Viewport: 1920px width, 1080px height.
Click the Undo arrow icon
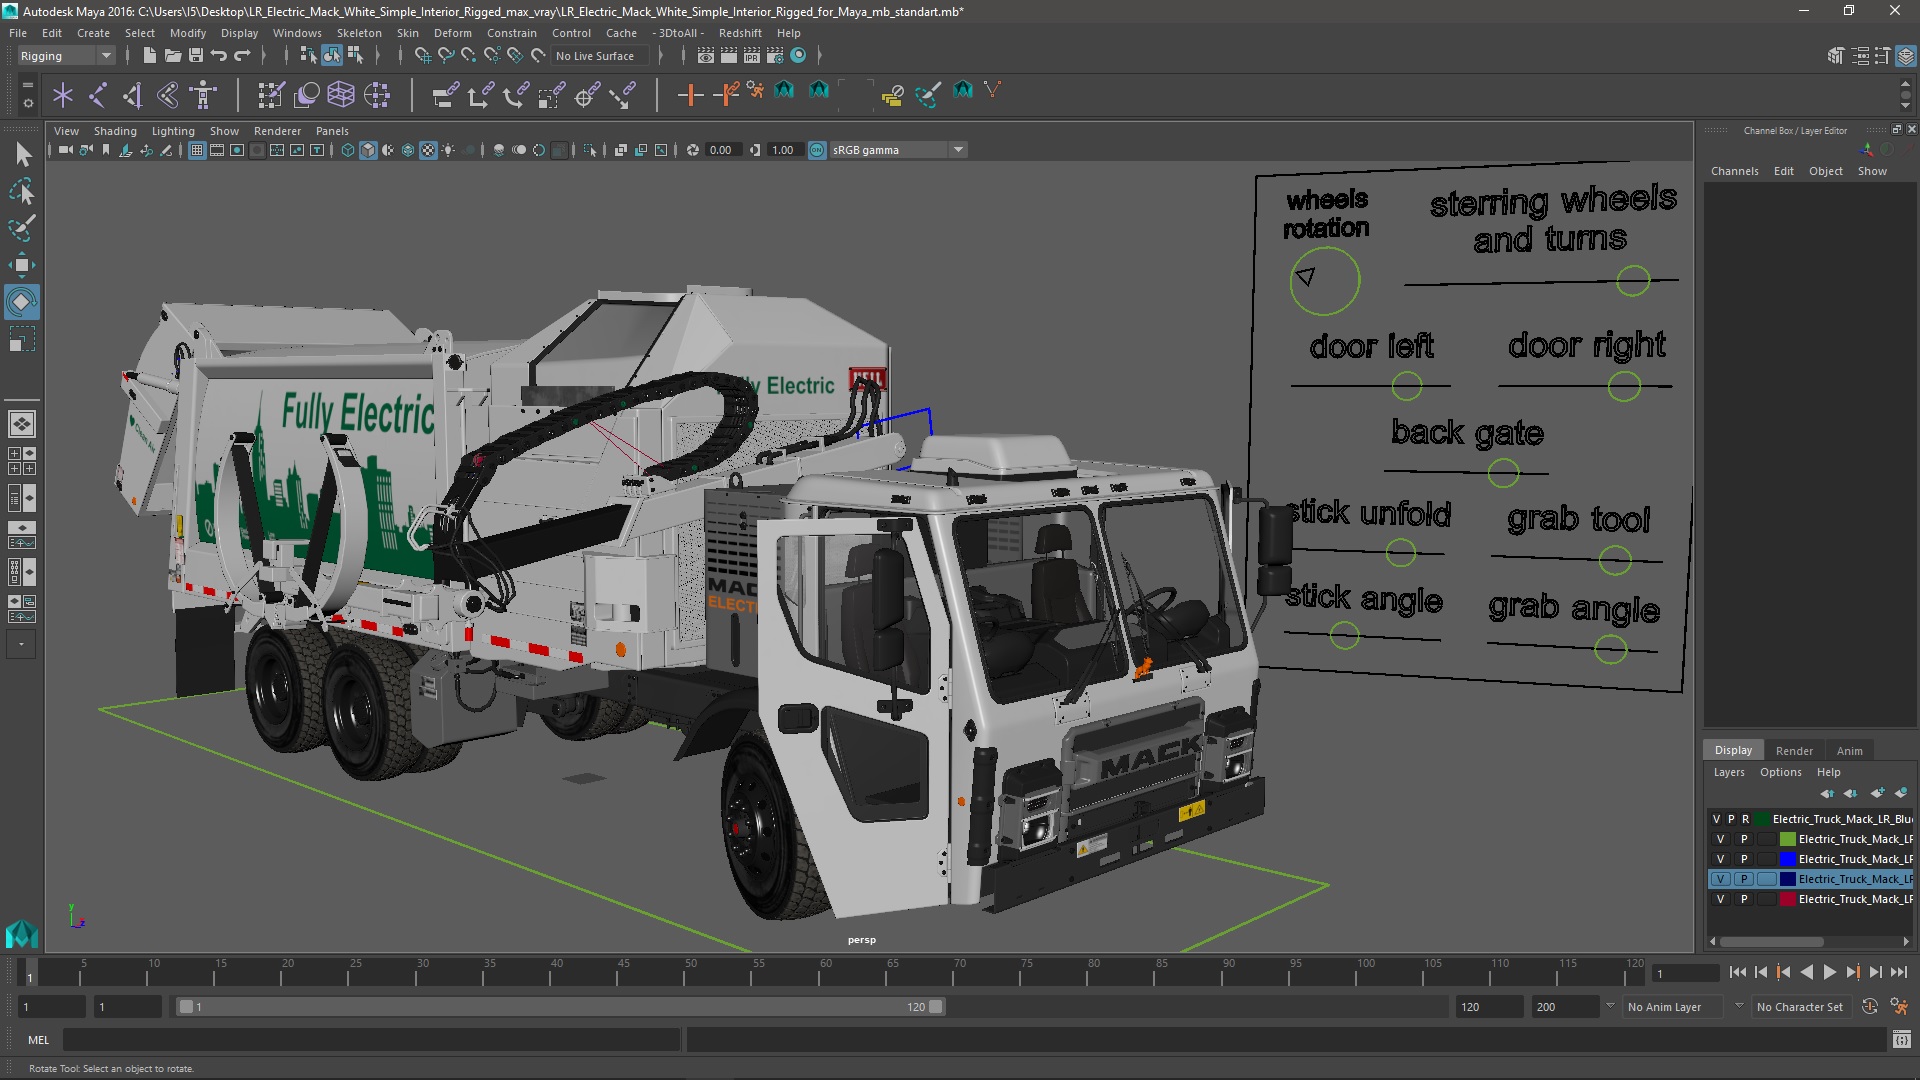coord(219,56)
